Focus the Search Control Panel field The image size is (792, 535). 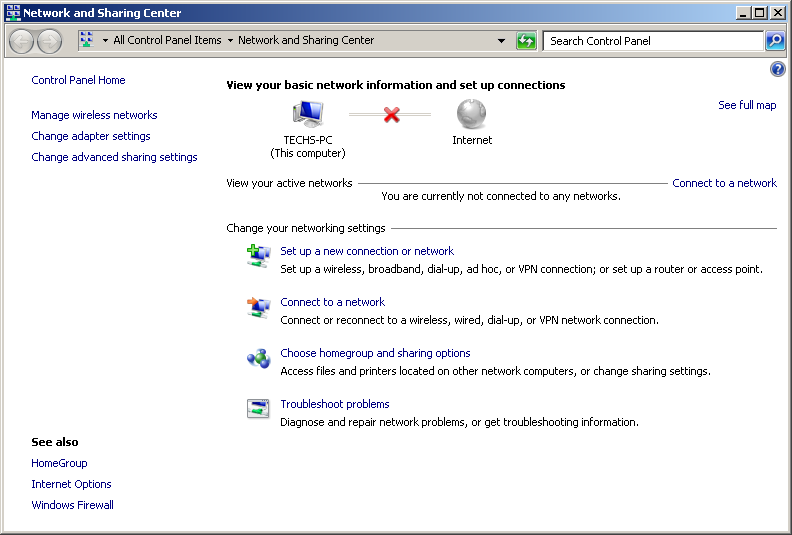pos(653,41)
